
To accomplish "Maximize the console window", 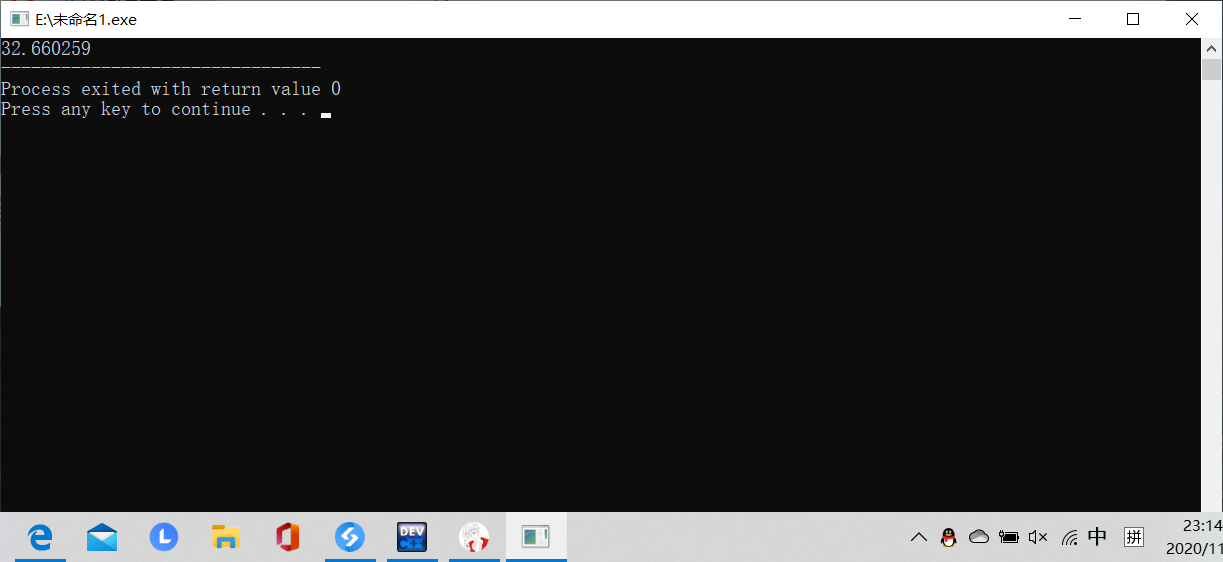I will pyautogui.click(x=1133, y=19).
